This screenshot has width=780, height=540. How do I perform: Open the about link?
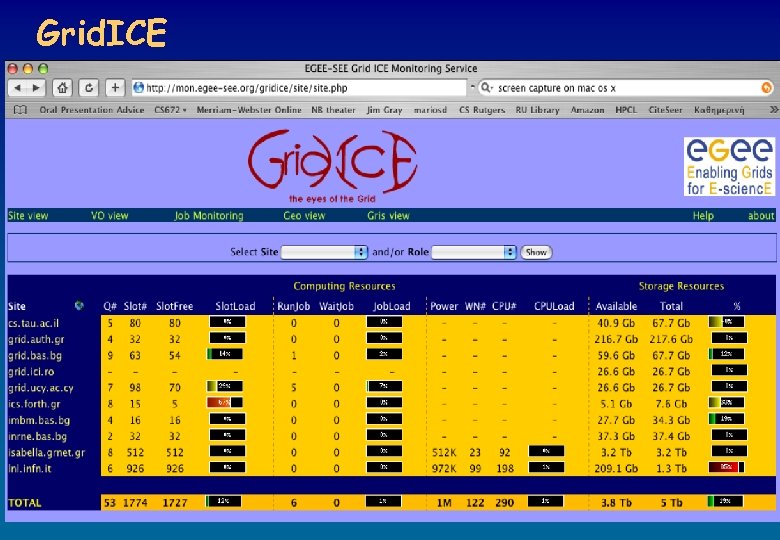[761, 216]
